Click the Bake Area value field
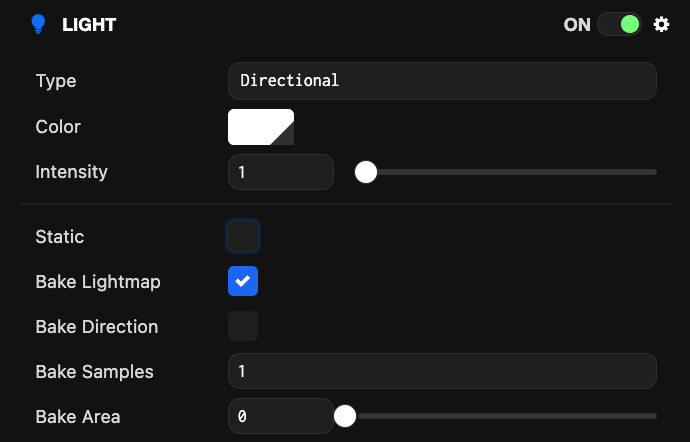This screenshot has height=442, width=690. [x=281, y=416]
